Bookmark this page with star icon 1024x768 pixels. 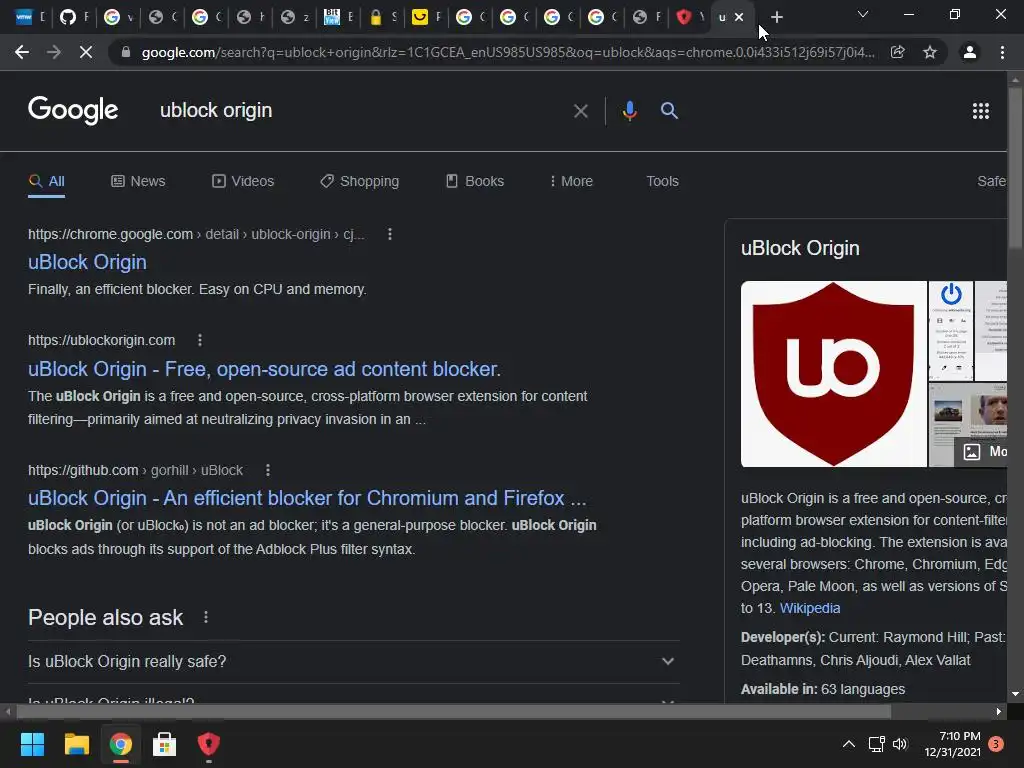click(930, 52)
